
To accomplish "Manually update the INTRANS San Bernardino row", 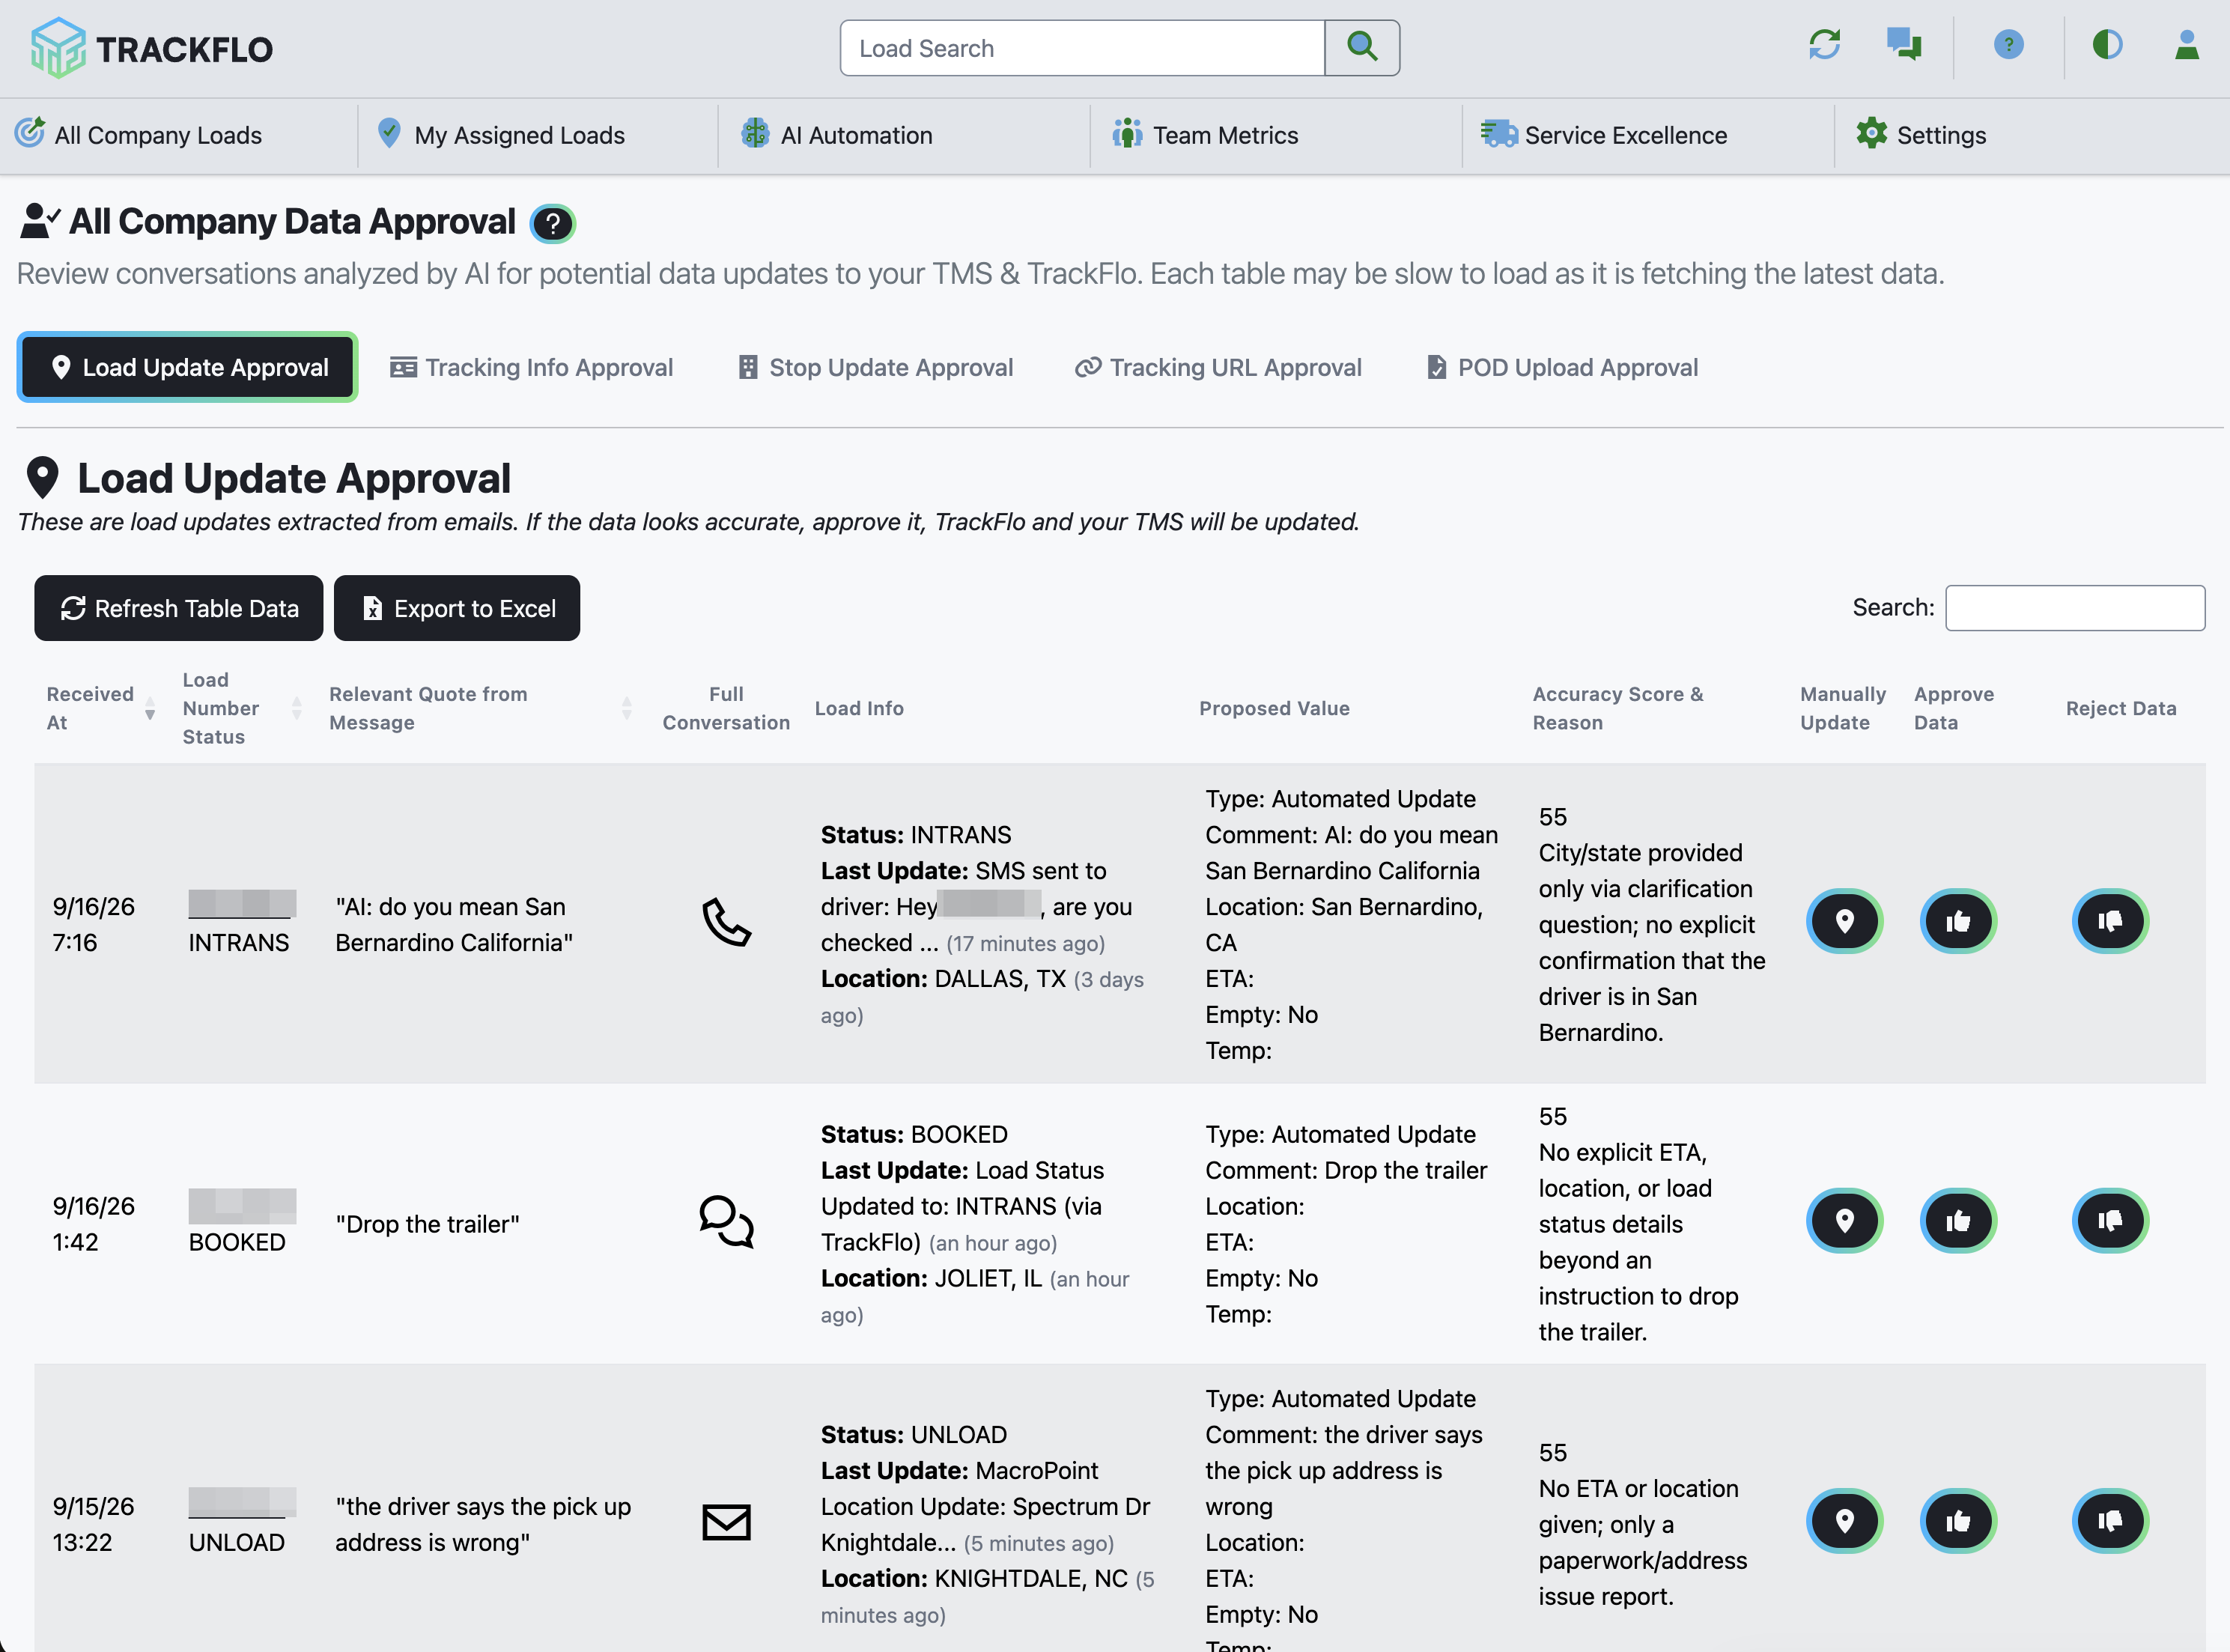I will [x=1844, y=921].
